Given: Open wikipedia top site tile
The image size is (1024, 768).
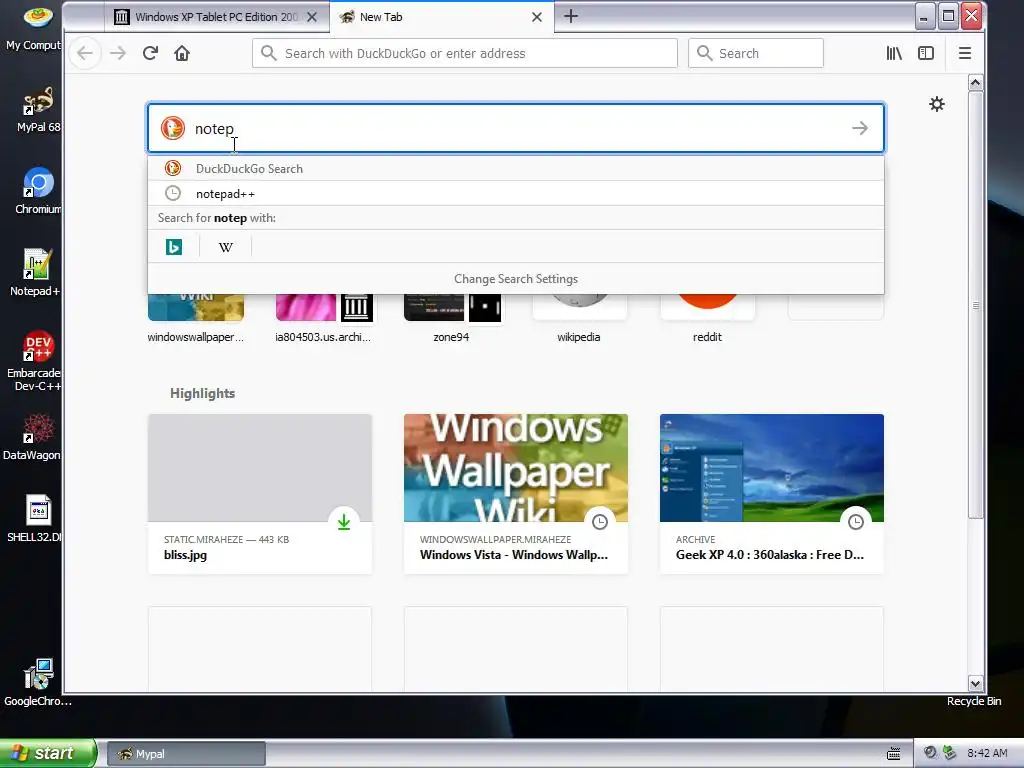Looking at the screenshot, I should pos(579,319).
